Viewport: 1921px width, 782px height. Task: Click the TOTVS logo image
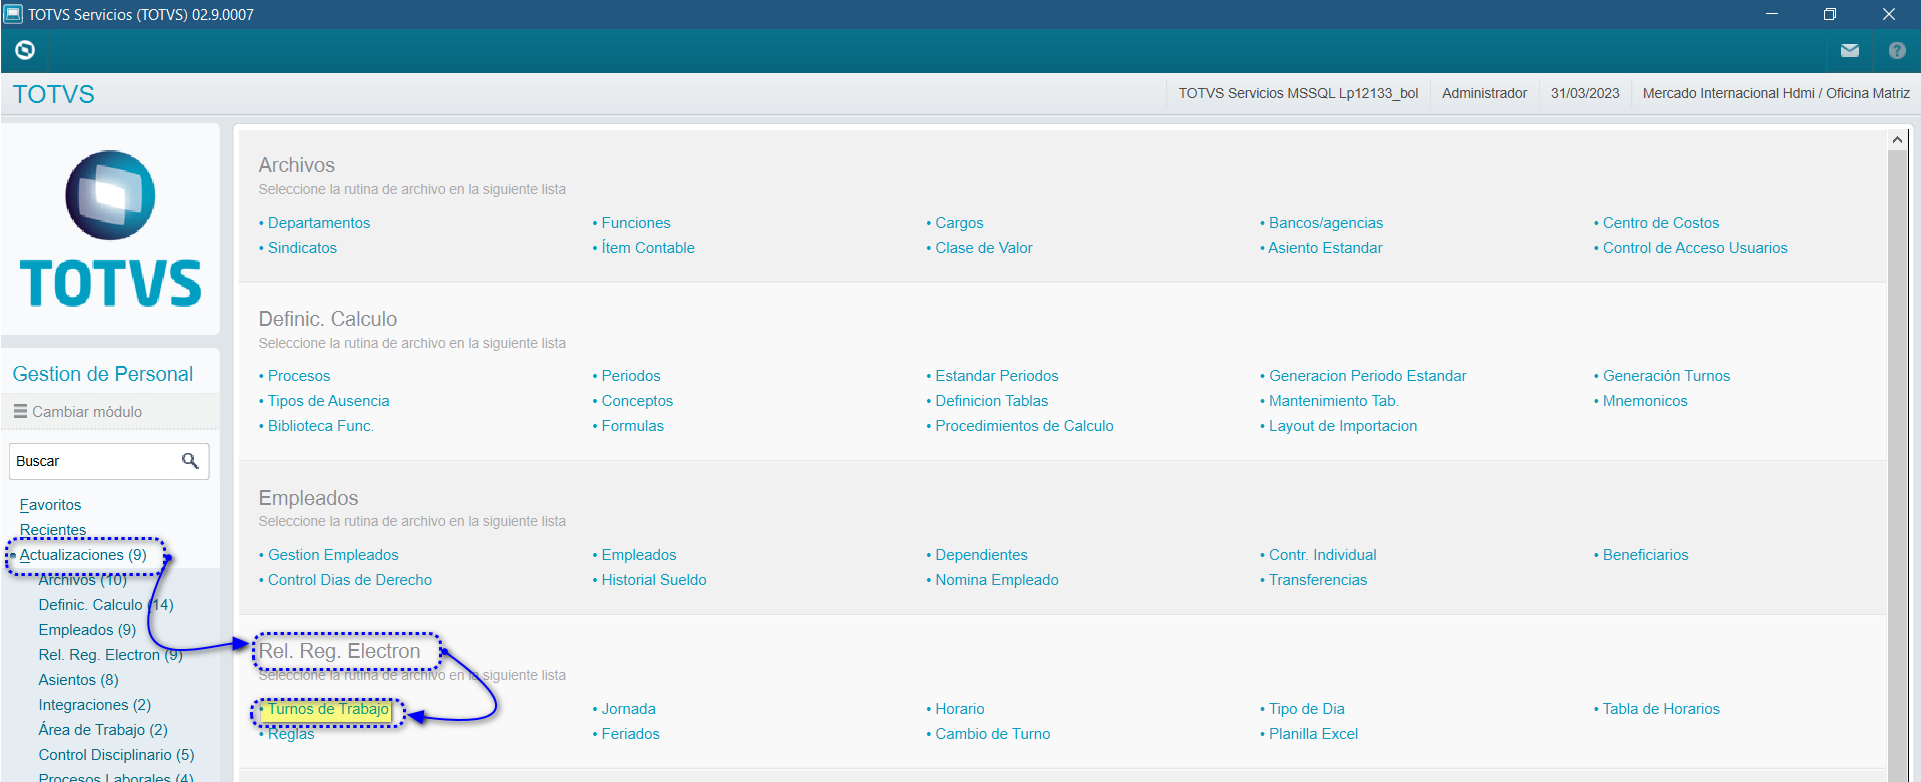110,229
